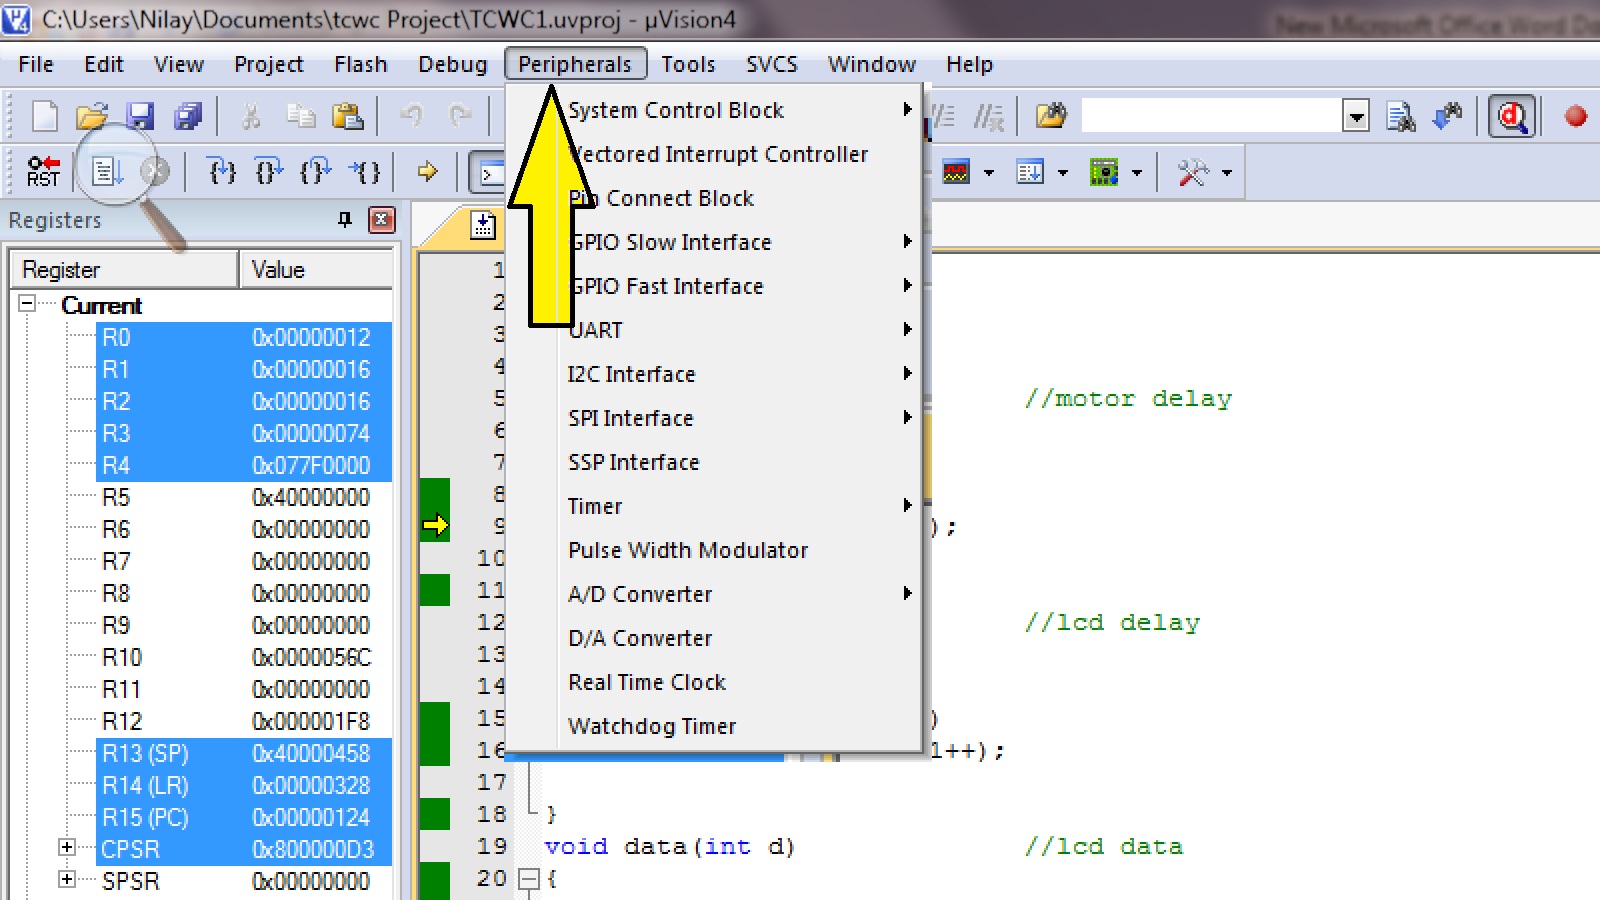
Task: Click the Step Out braces icon
Action: pyautogui.click(x=315, y=172)
